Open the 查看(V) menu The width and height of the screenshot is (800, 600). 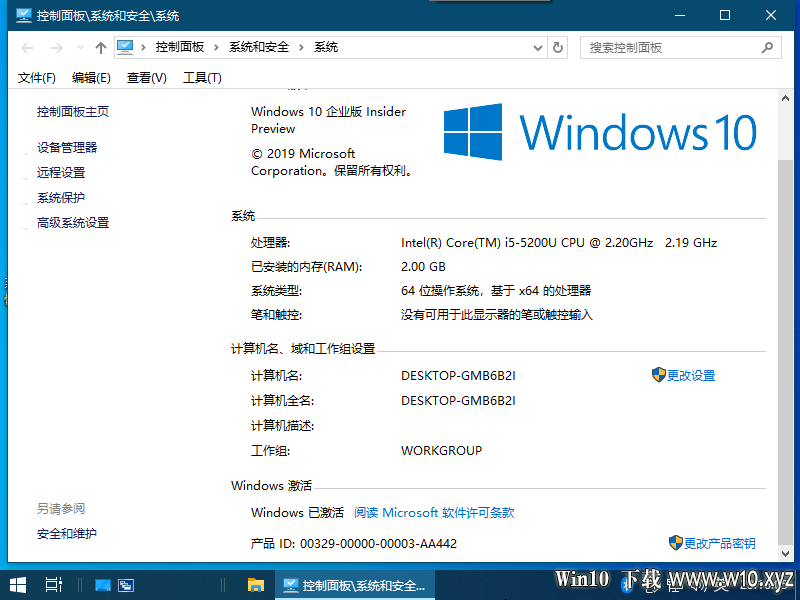point(147,78)
